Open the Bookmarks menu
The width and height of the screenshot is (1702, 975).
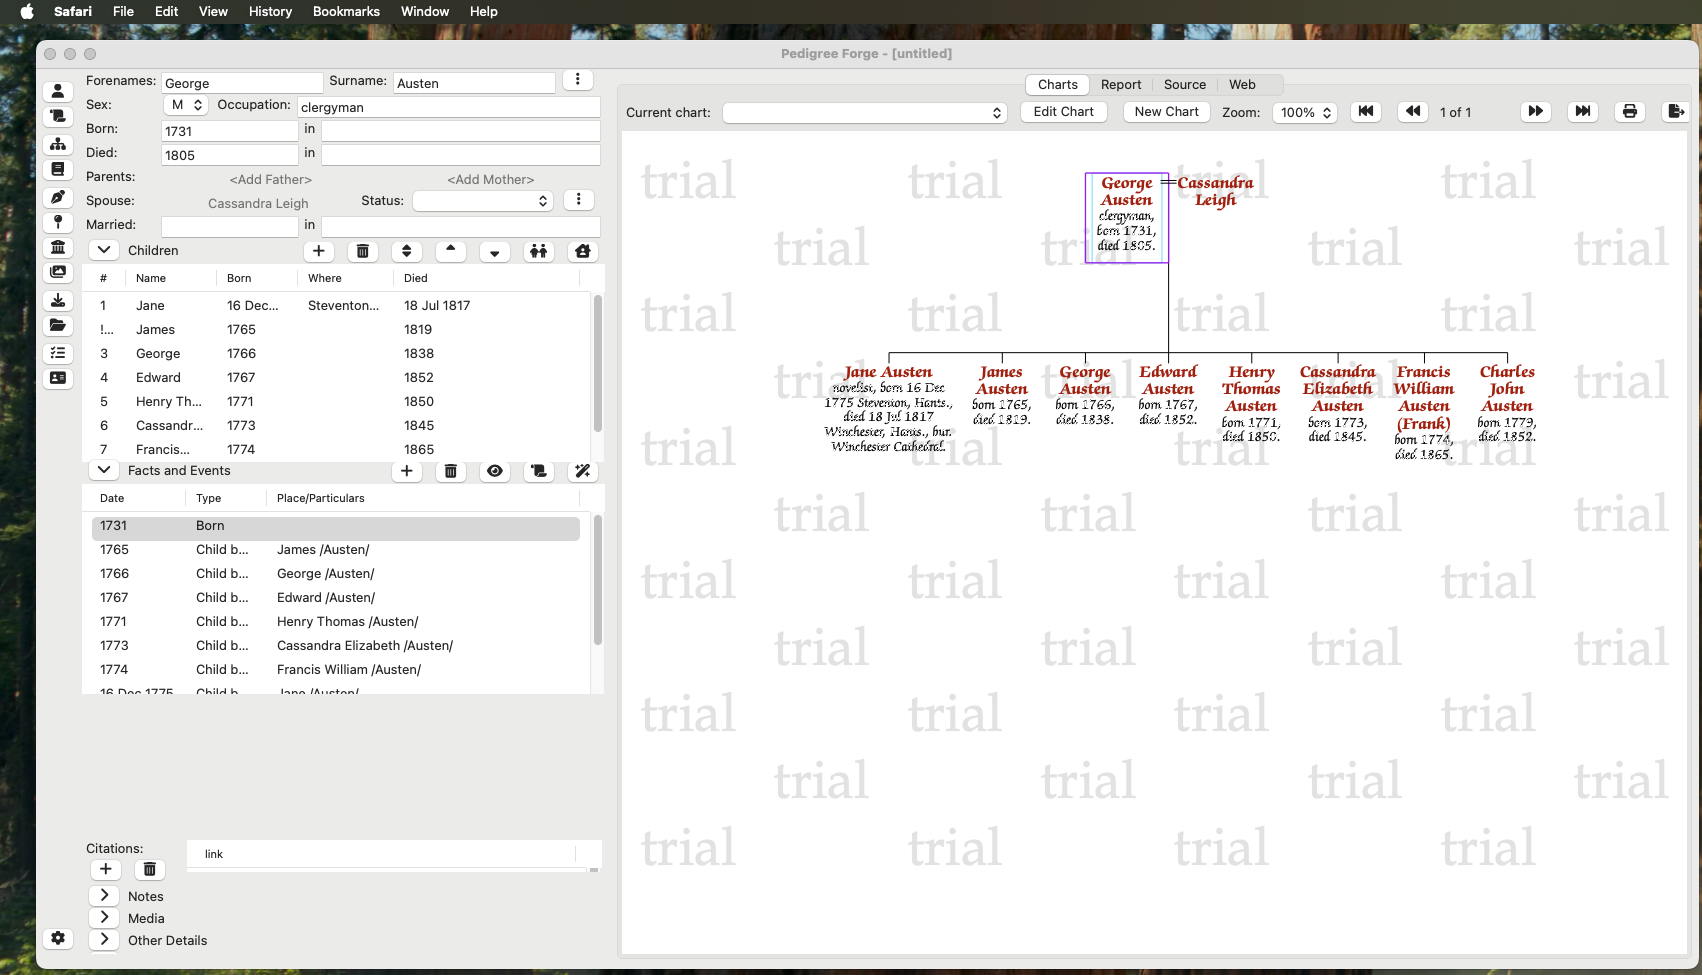point(346,11)
